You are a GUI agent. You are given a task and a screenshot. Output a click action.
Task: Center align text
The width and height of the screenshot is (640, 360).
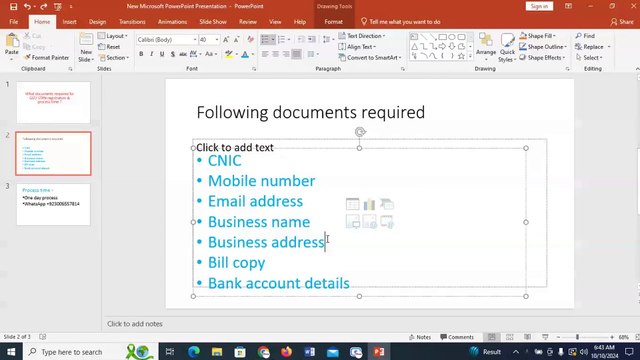coord(276,54)
